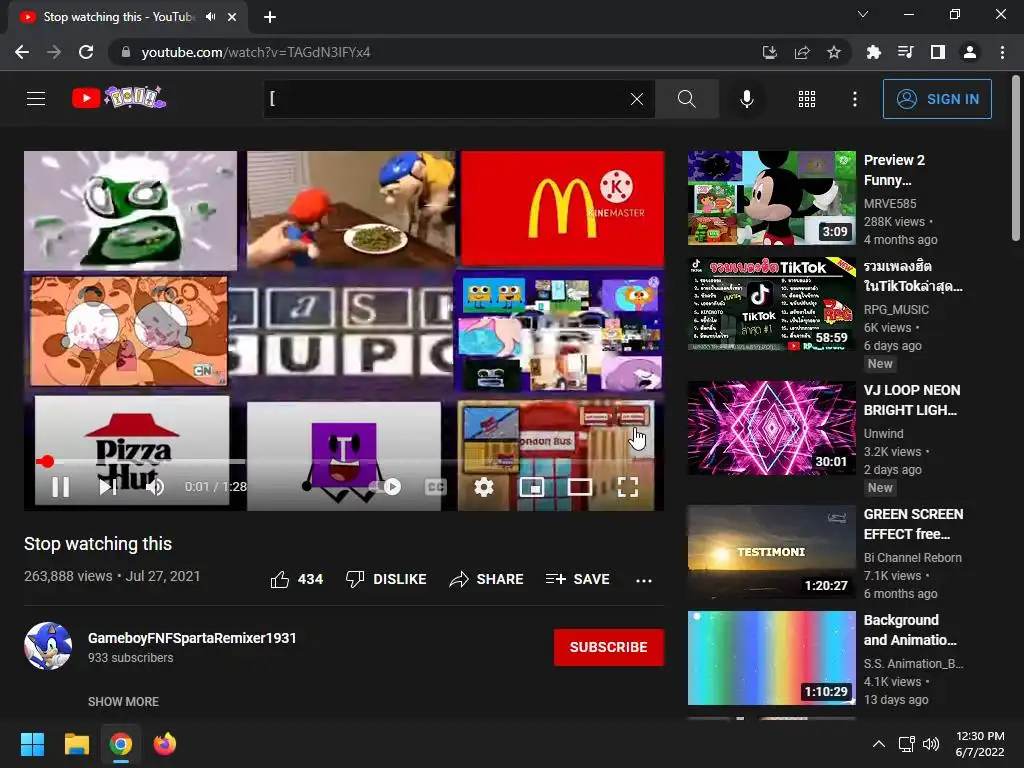1024x768 pixels.
Task: Click the DISLIKE button
Action: (x=386, y=579)
